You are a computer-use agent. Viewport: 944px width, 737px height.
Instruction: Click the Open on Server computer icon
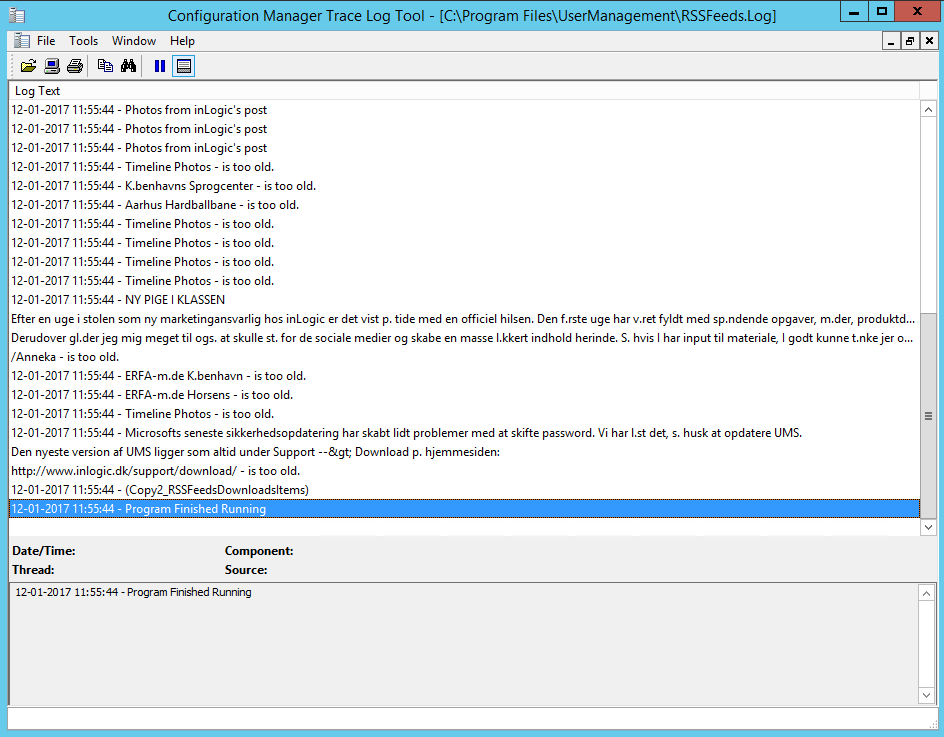click(x=51, y=66)
